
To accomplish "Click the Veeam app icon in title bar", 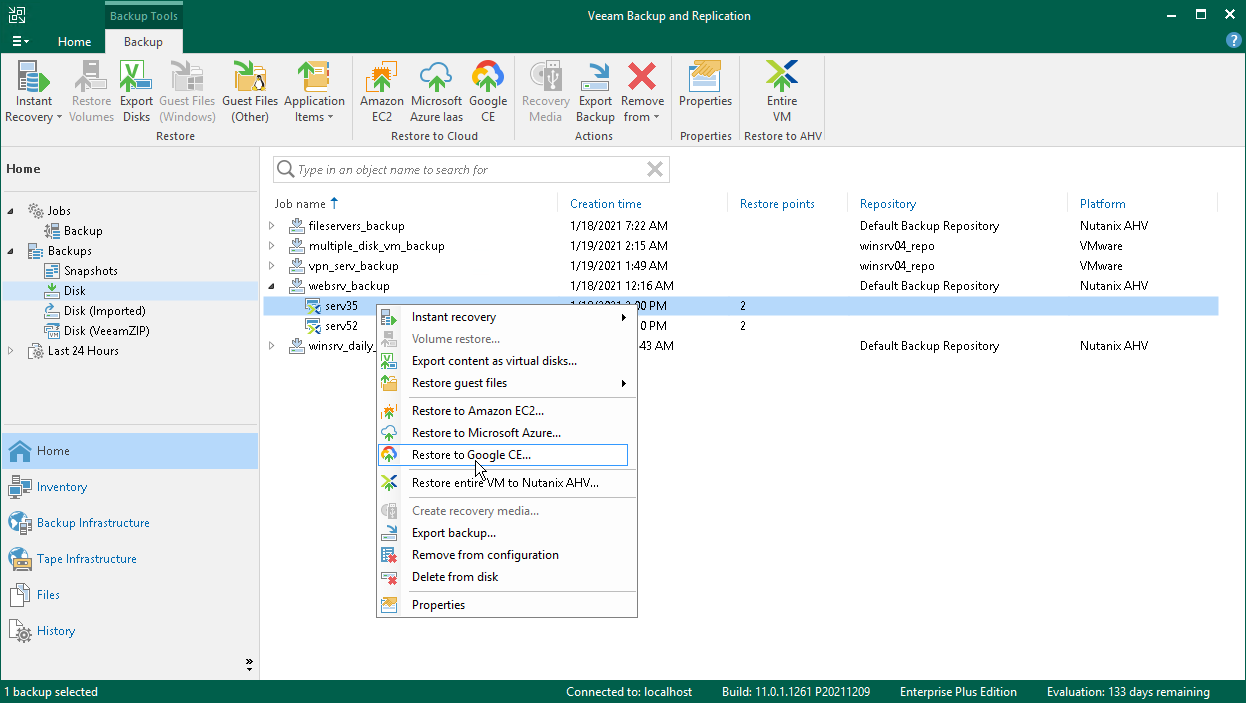I will [19, 15].
